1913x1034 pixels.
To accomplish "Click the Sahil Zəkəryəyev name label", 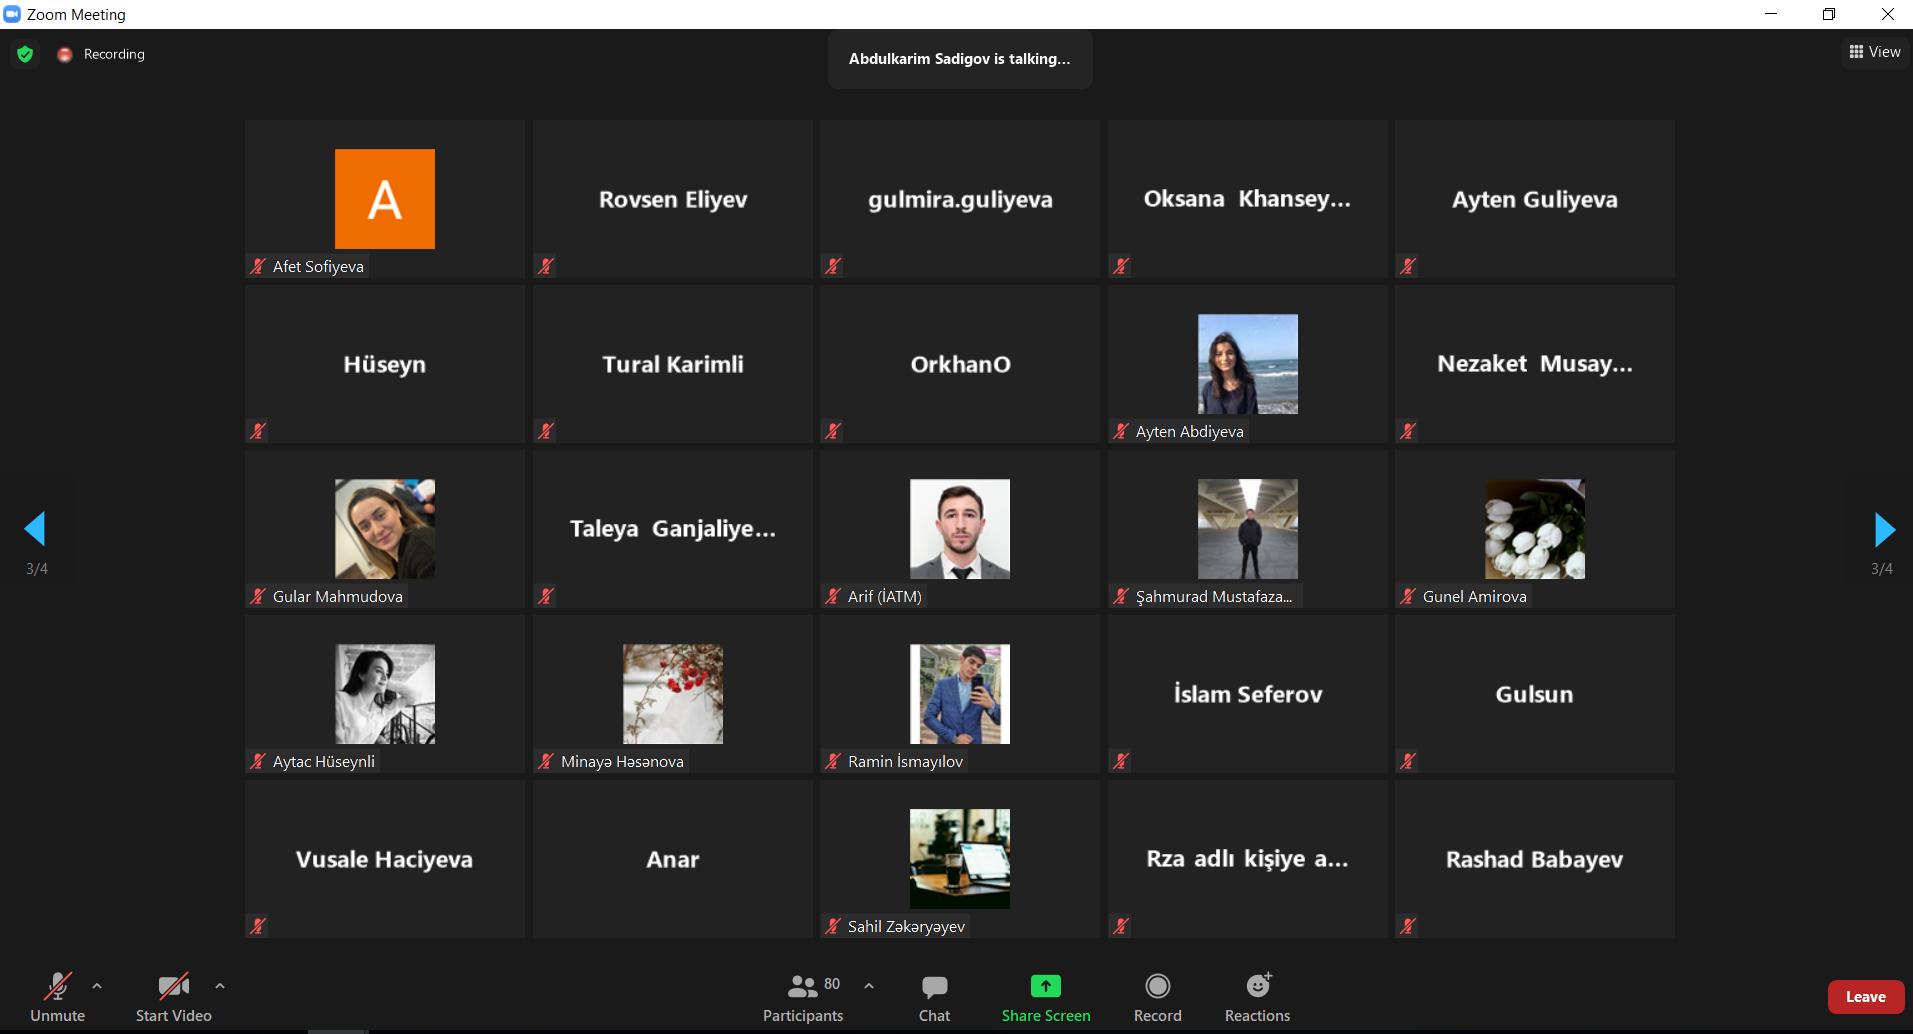I will 907,927.
